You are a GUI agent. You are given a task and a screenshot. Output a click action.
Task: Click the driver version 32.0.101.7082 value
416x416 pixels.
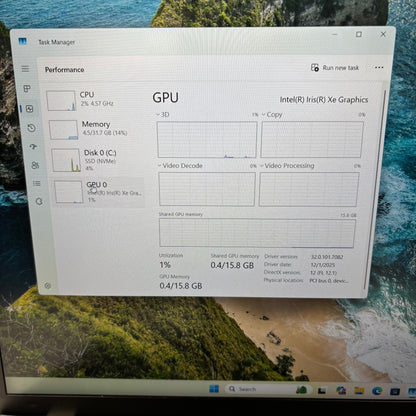point(327,257)
